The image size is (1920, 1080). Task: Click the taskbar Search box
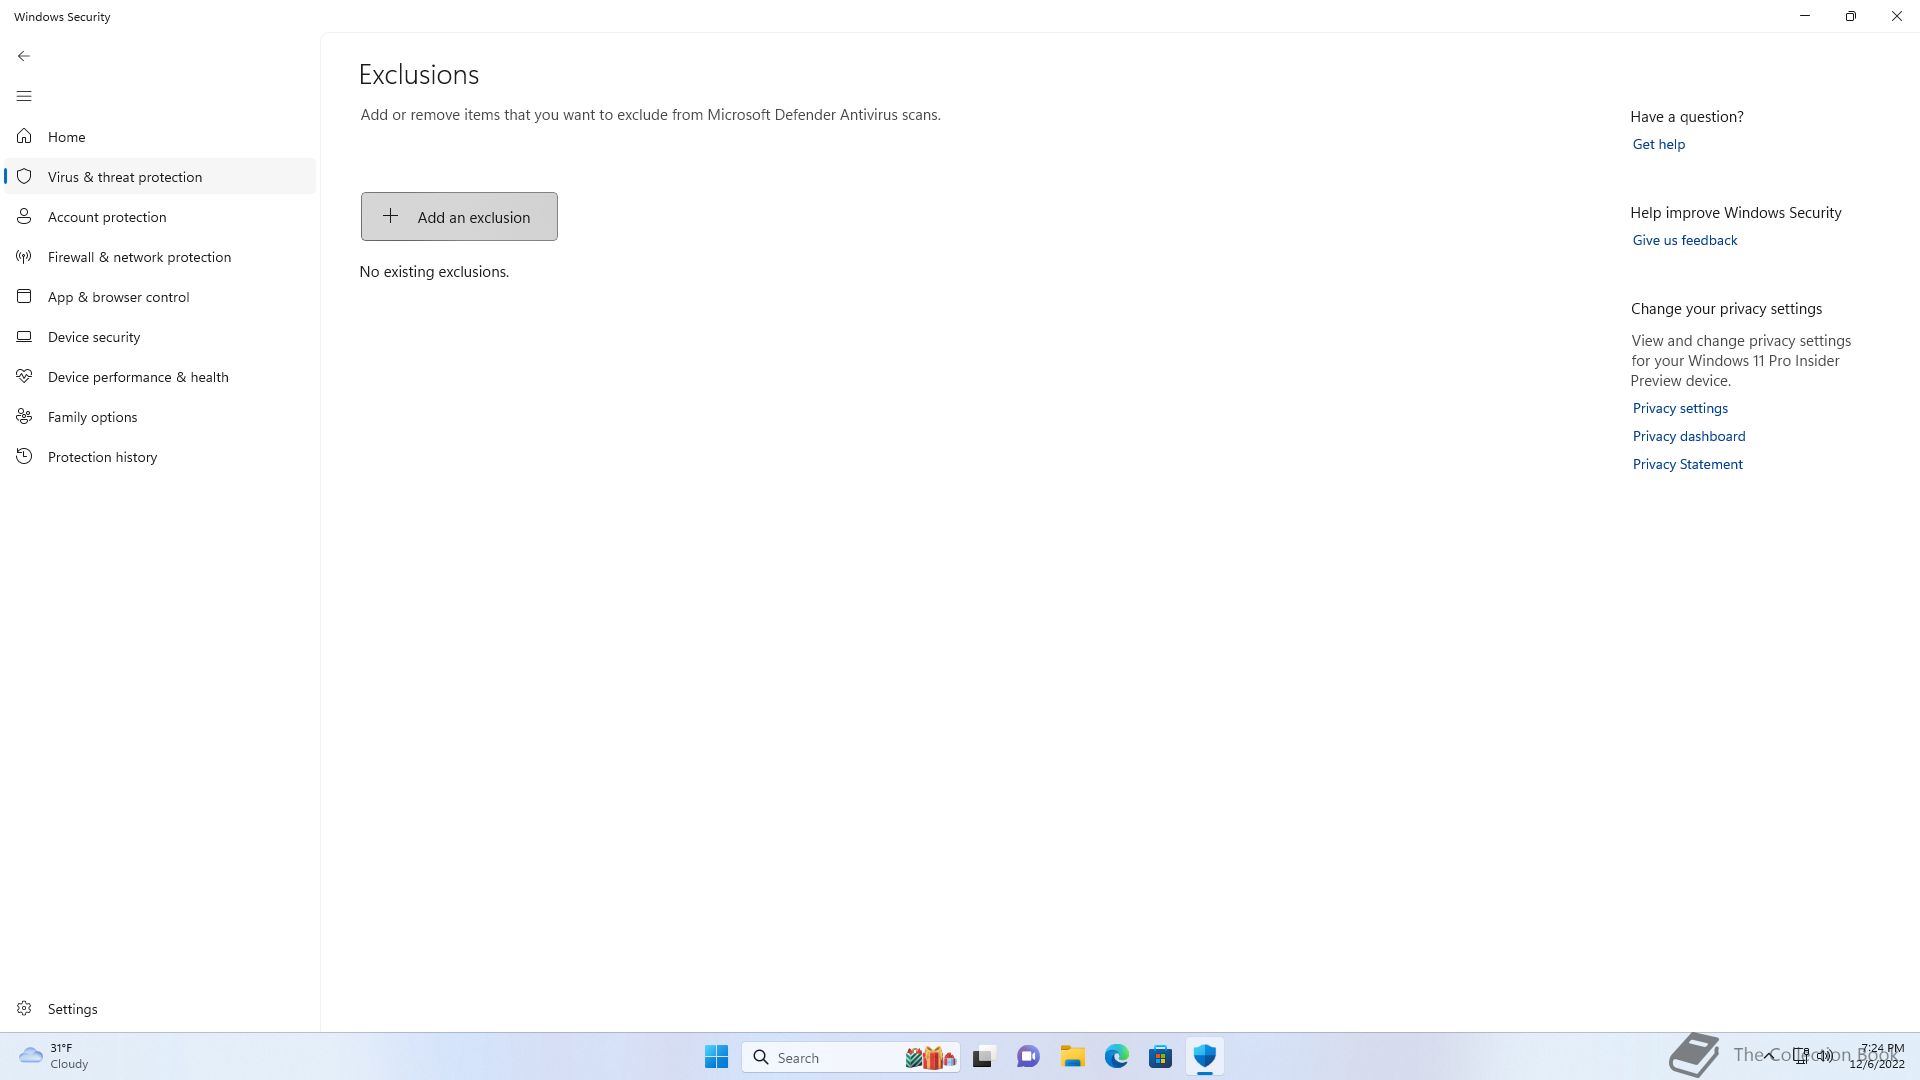point(851,1057)
